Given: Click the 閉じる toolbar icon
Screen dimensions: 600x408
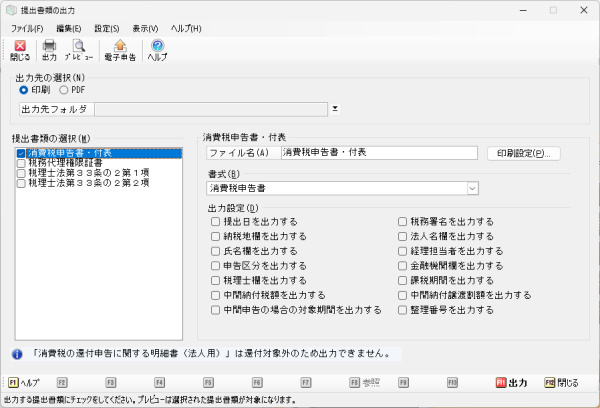Looking at the screenshot, I should point(20,50).
